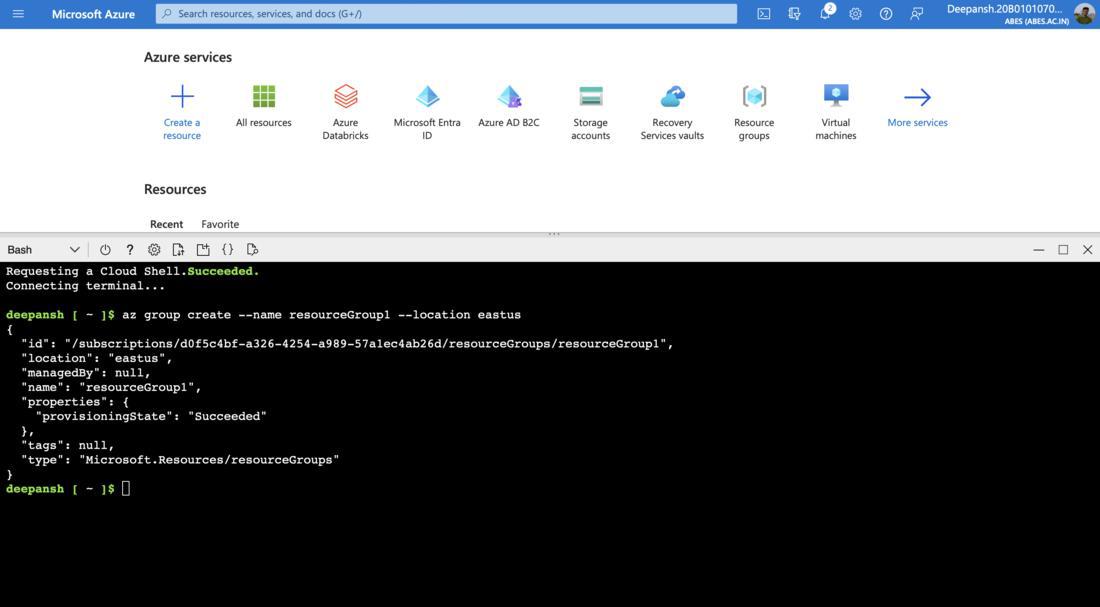Open the Bash shell type dropdown
Image resolution: width=1100 pixels, height=607 pixels.
(43, 250)
